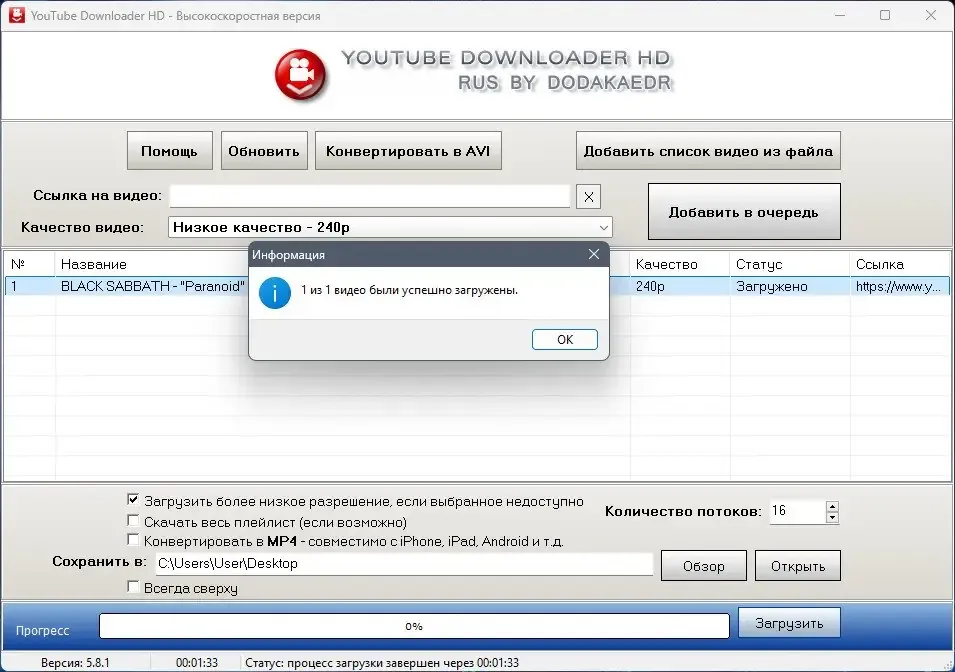Click the 'Статус' column header

click(759, 264)
